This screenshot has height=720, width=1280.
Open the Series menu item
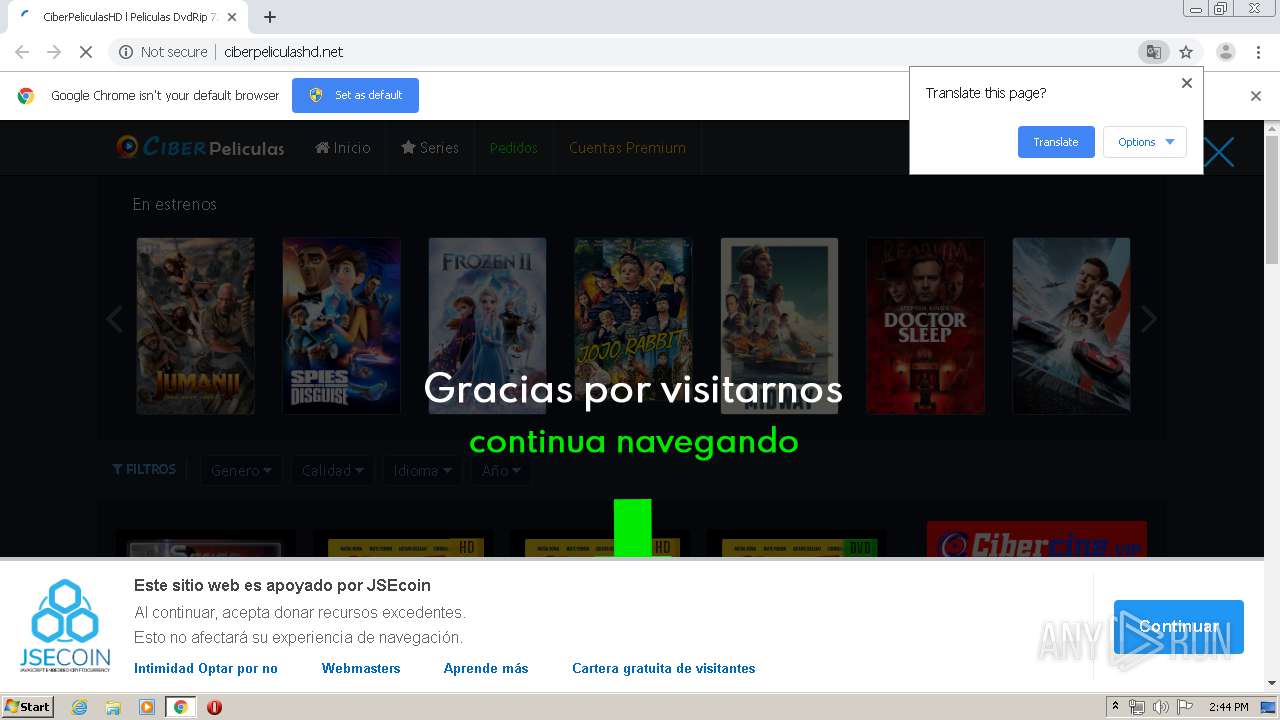430,148
